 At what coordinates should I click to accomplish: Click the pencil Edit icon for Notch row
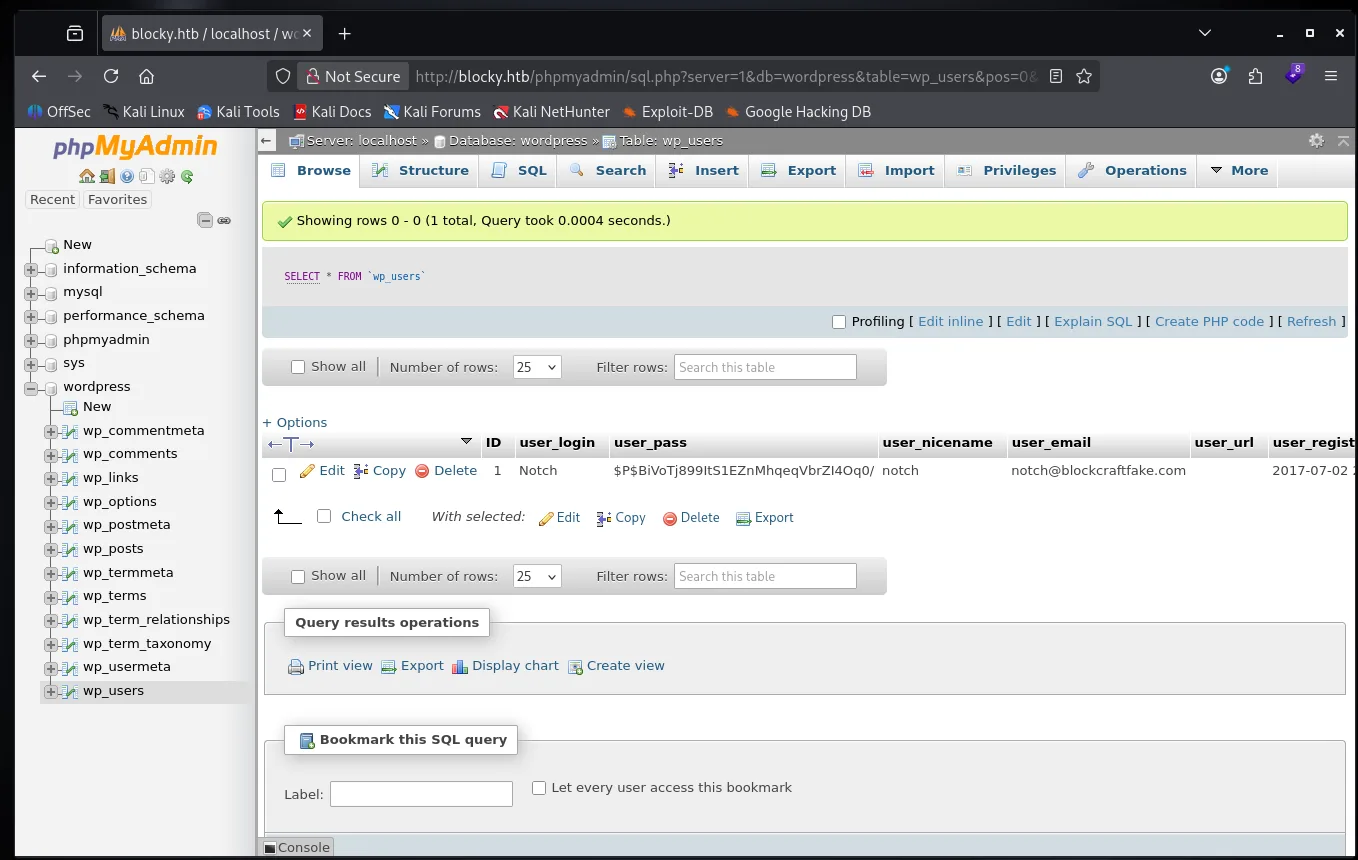[308, 471]
